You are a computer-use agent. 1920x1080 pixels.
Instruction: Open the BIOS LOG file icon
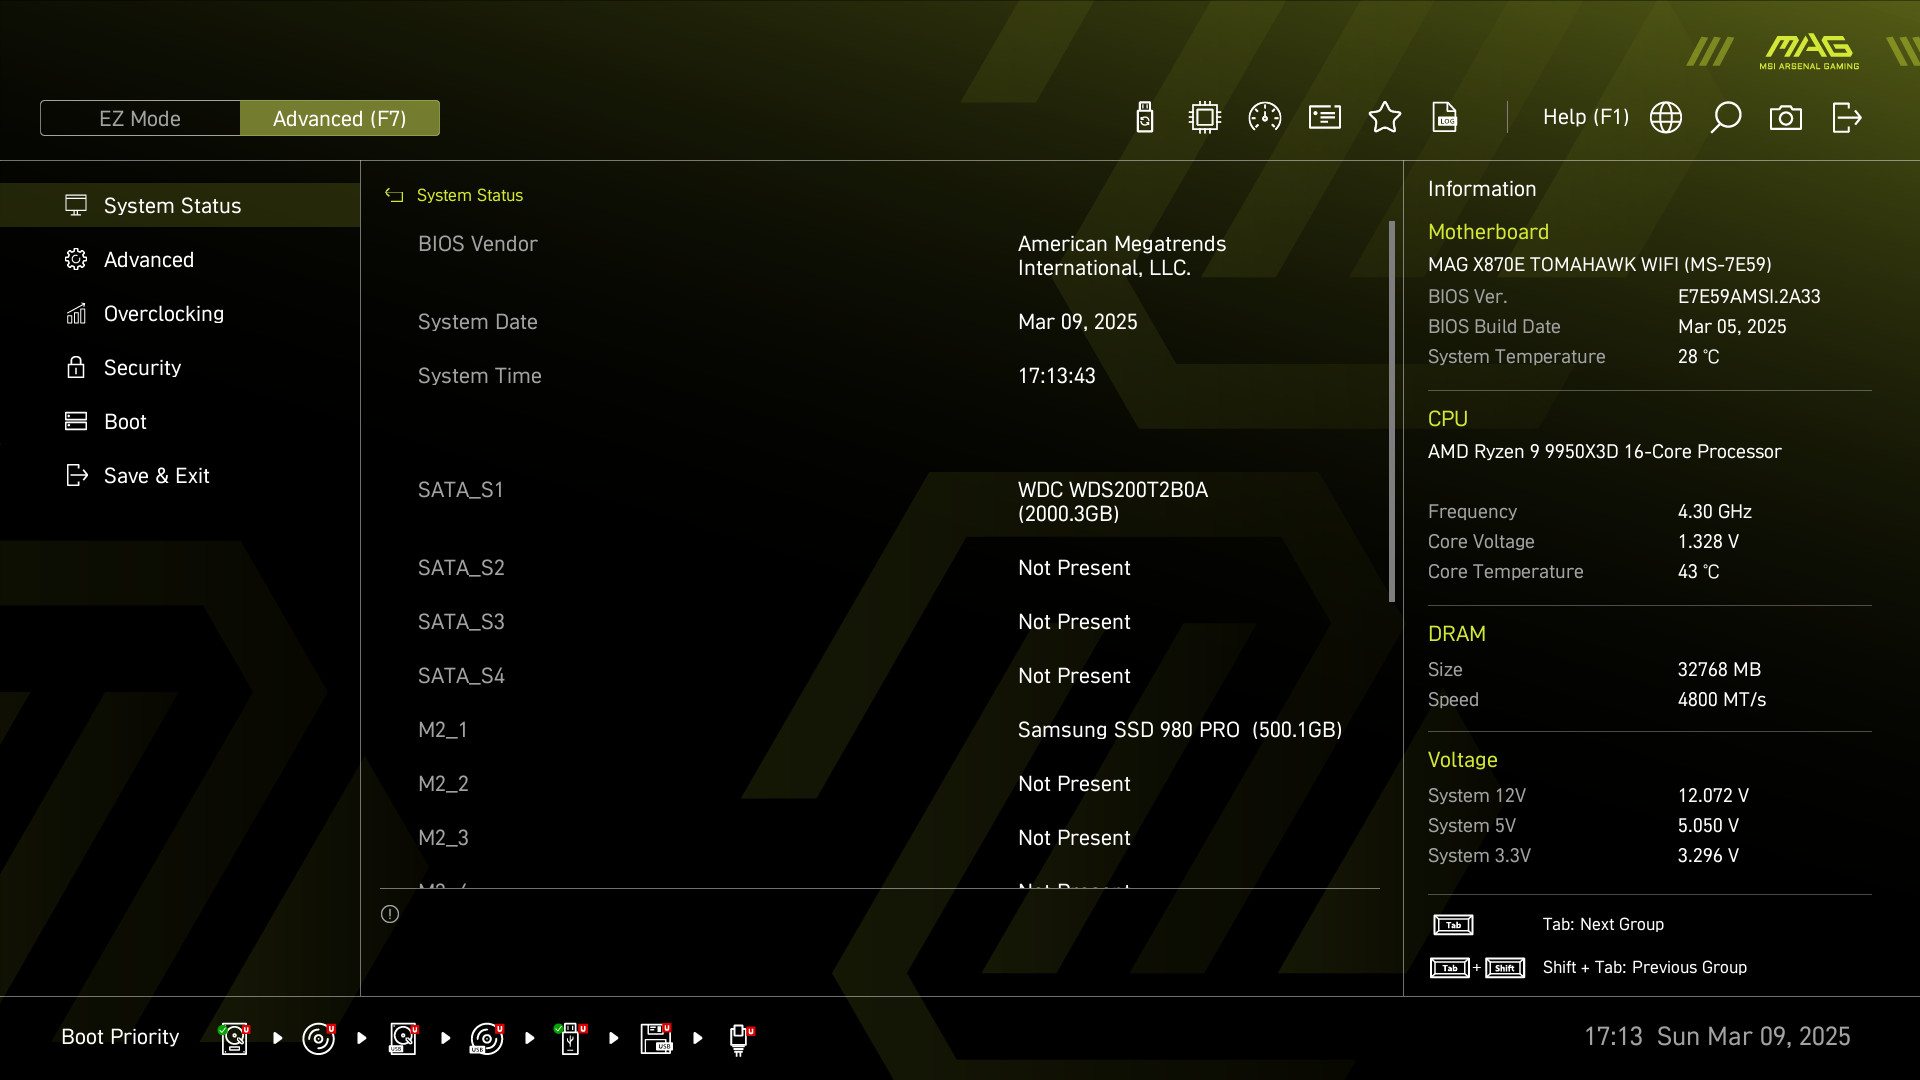pyautogui.click(x=1445, y=118)
